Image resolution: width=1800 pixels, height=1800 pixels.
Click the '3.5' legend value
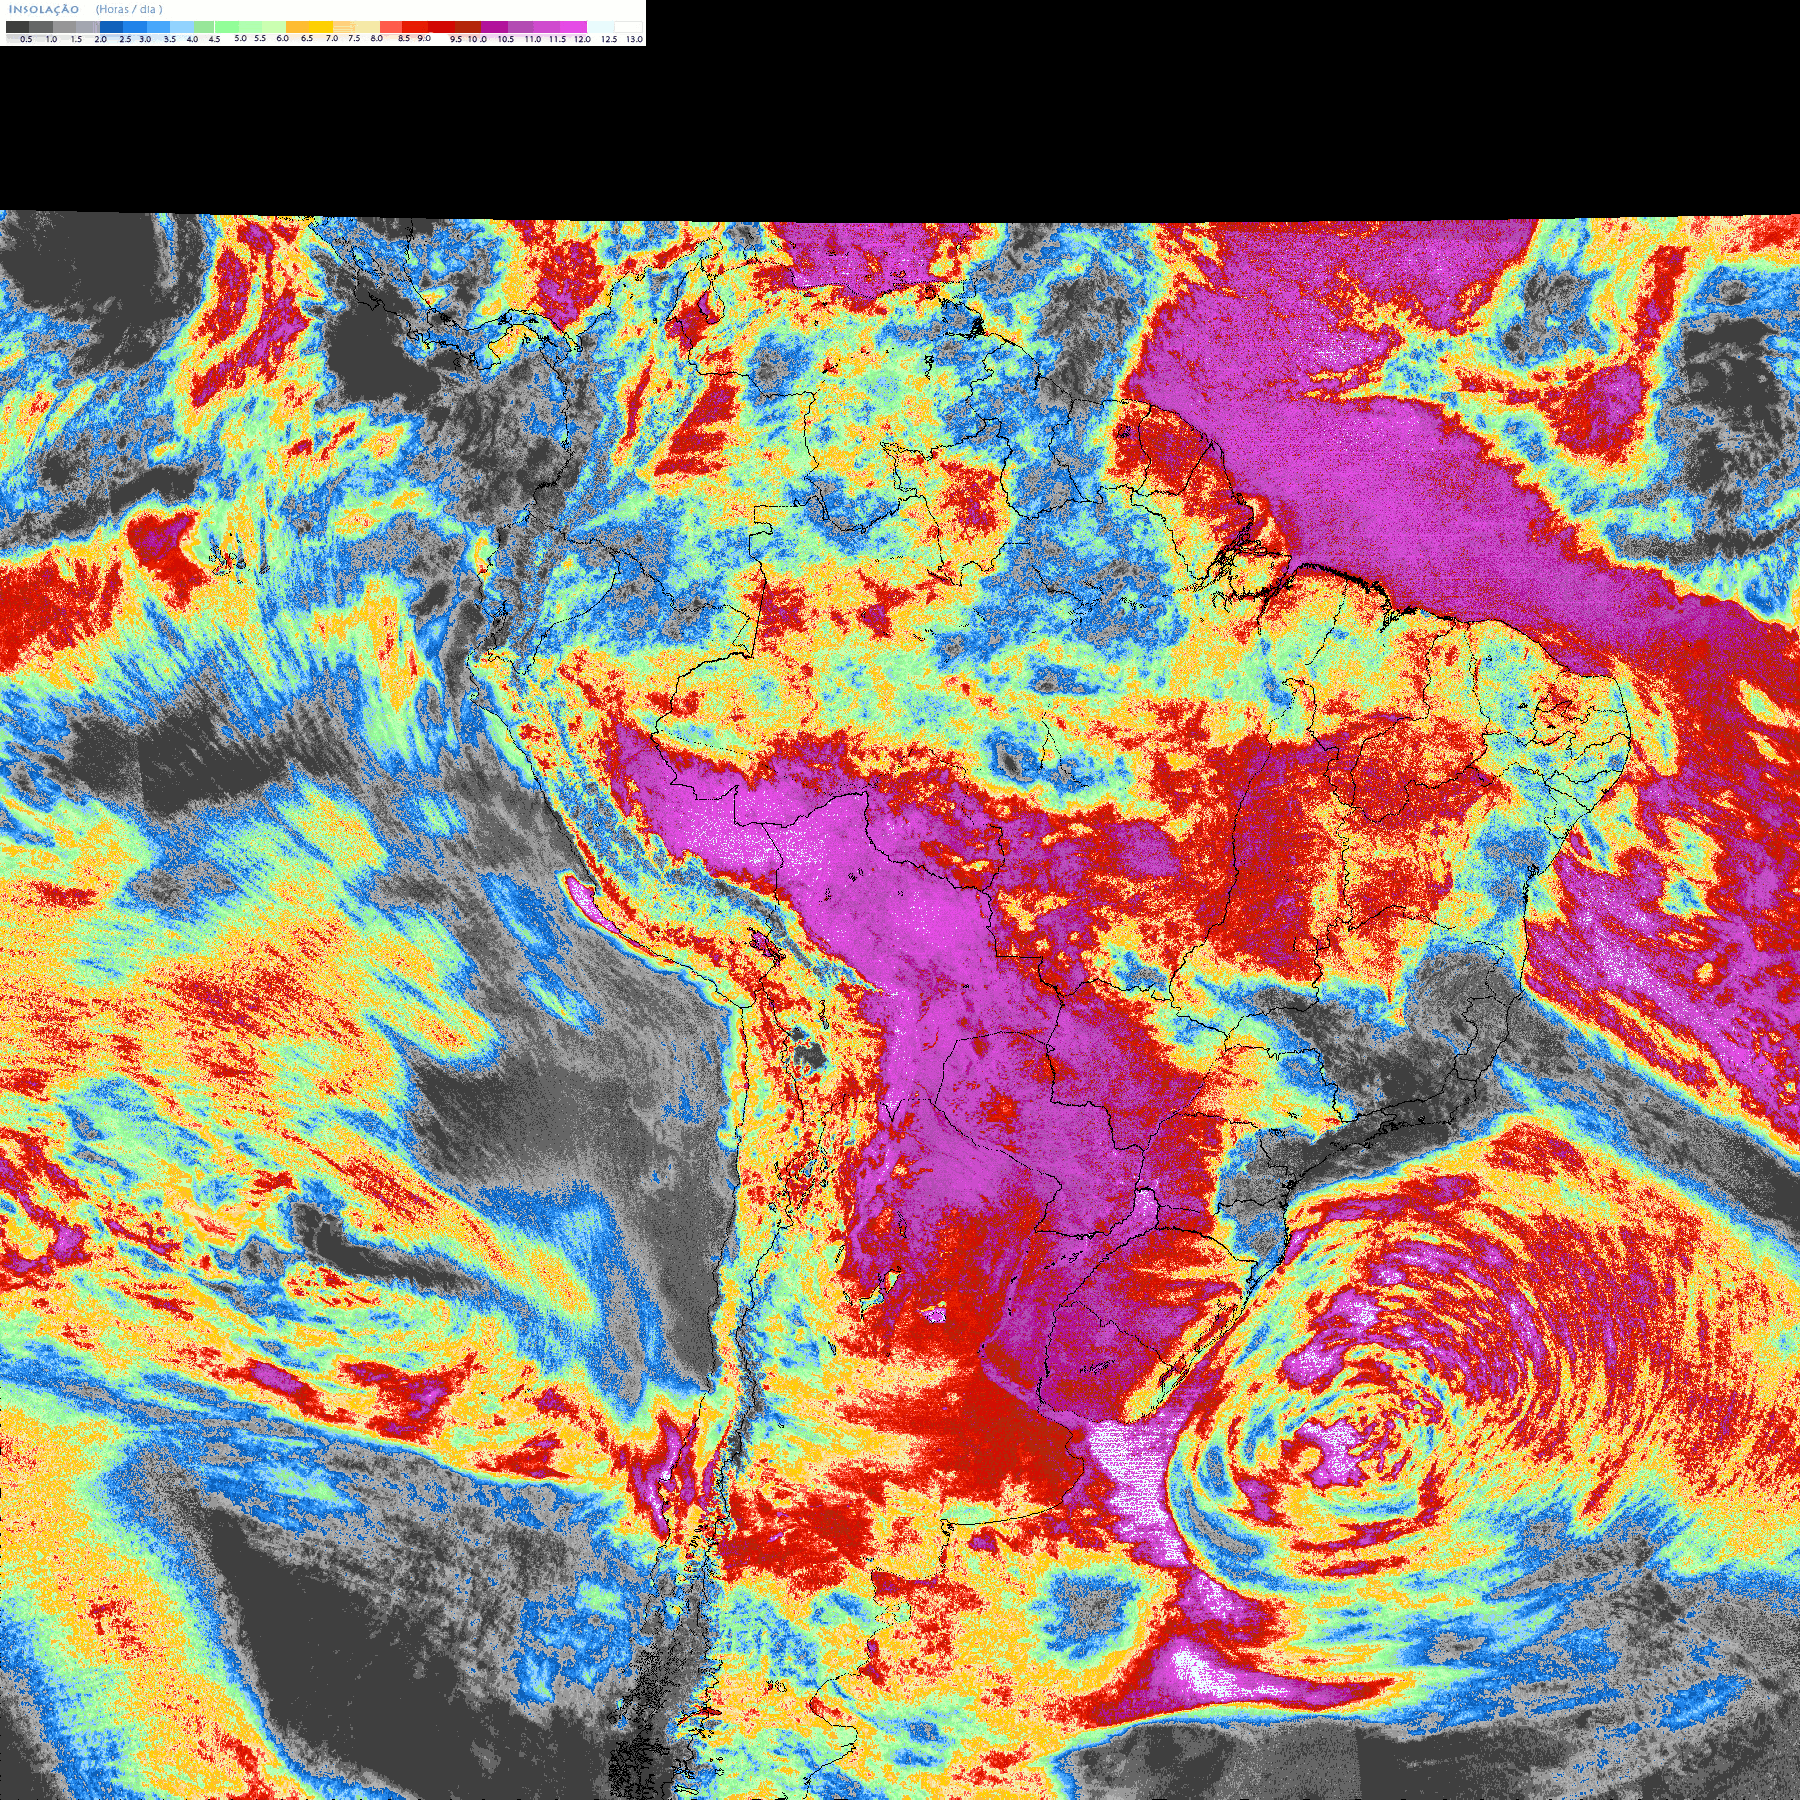(x=170, y=39)
